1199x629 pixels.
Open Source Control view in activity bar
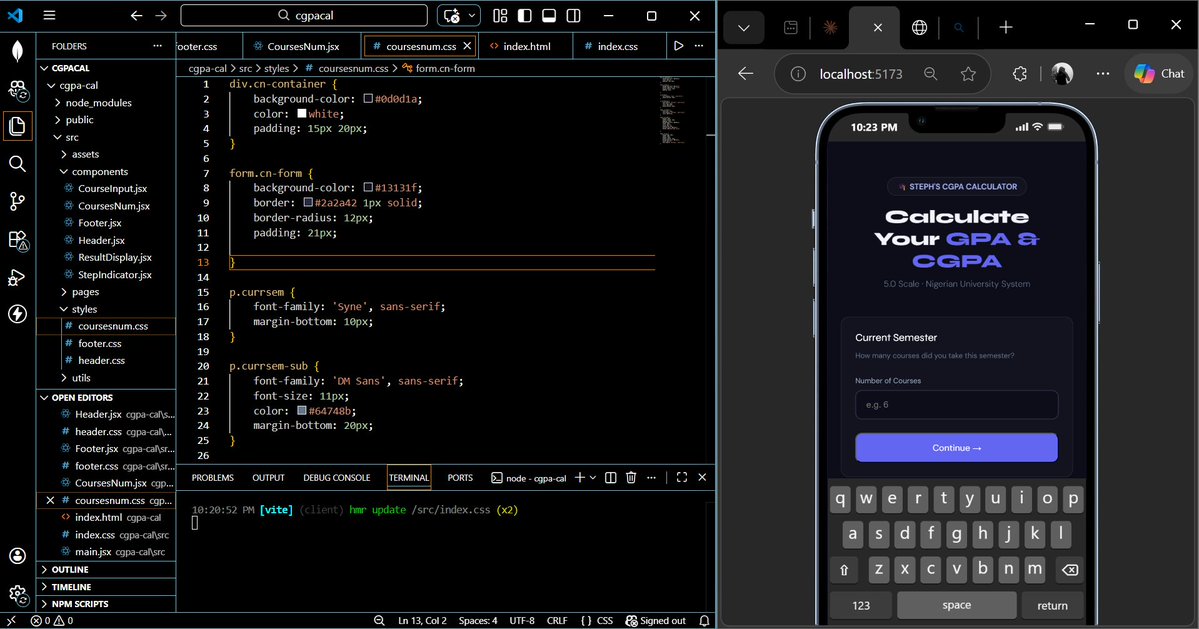tap(18, 201)
